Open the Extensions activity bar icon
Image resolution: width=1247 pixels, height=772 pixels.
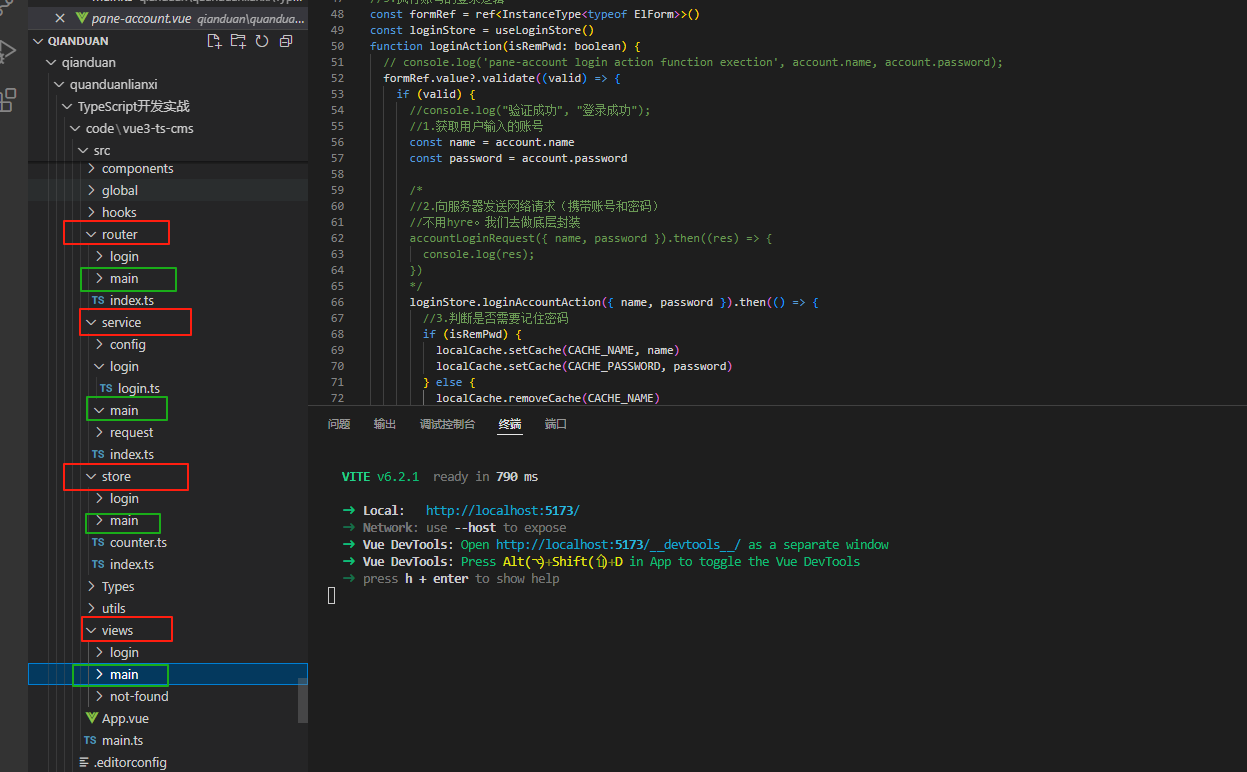point(8,99)
